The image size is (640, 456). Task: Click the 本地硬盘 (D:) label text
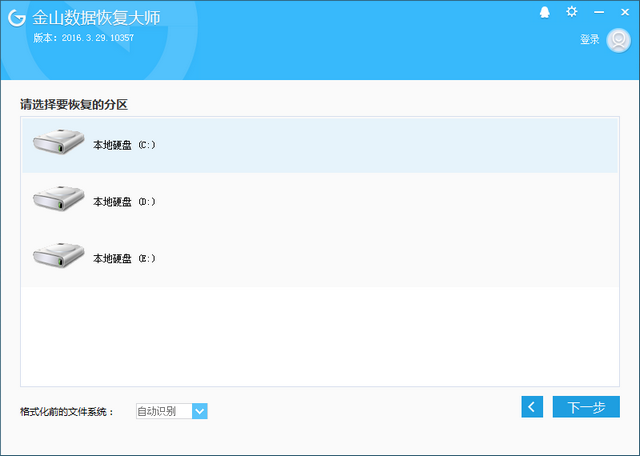click(124, 202)
